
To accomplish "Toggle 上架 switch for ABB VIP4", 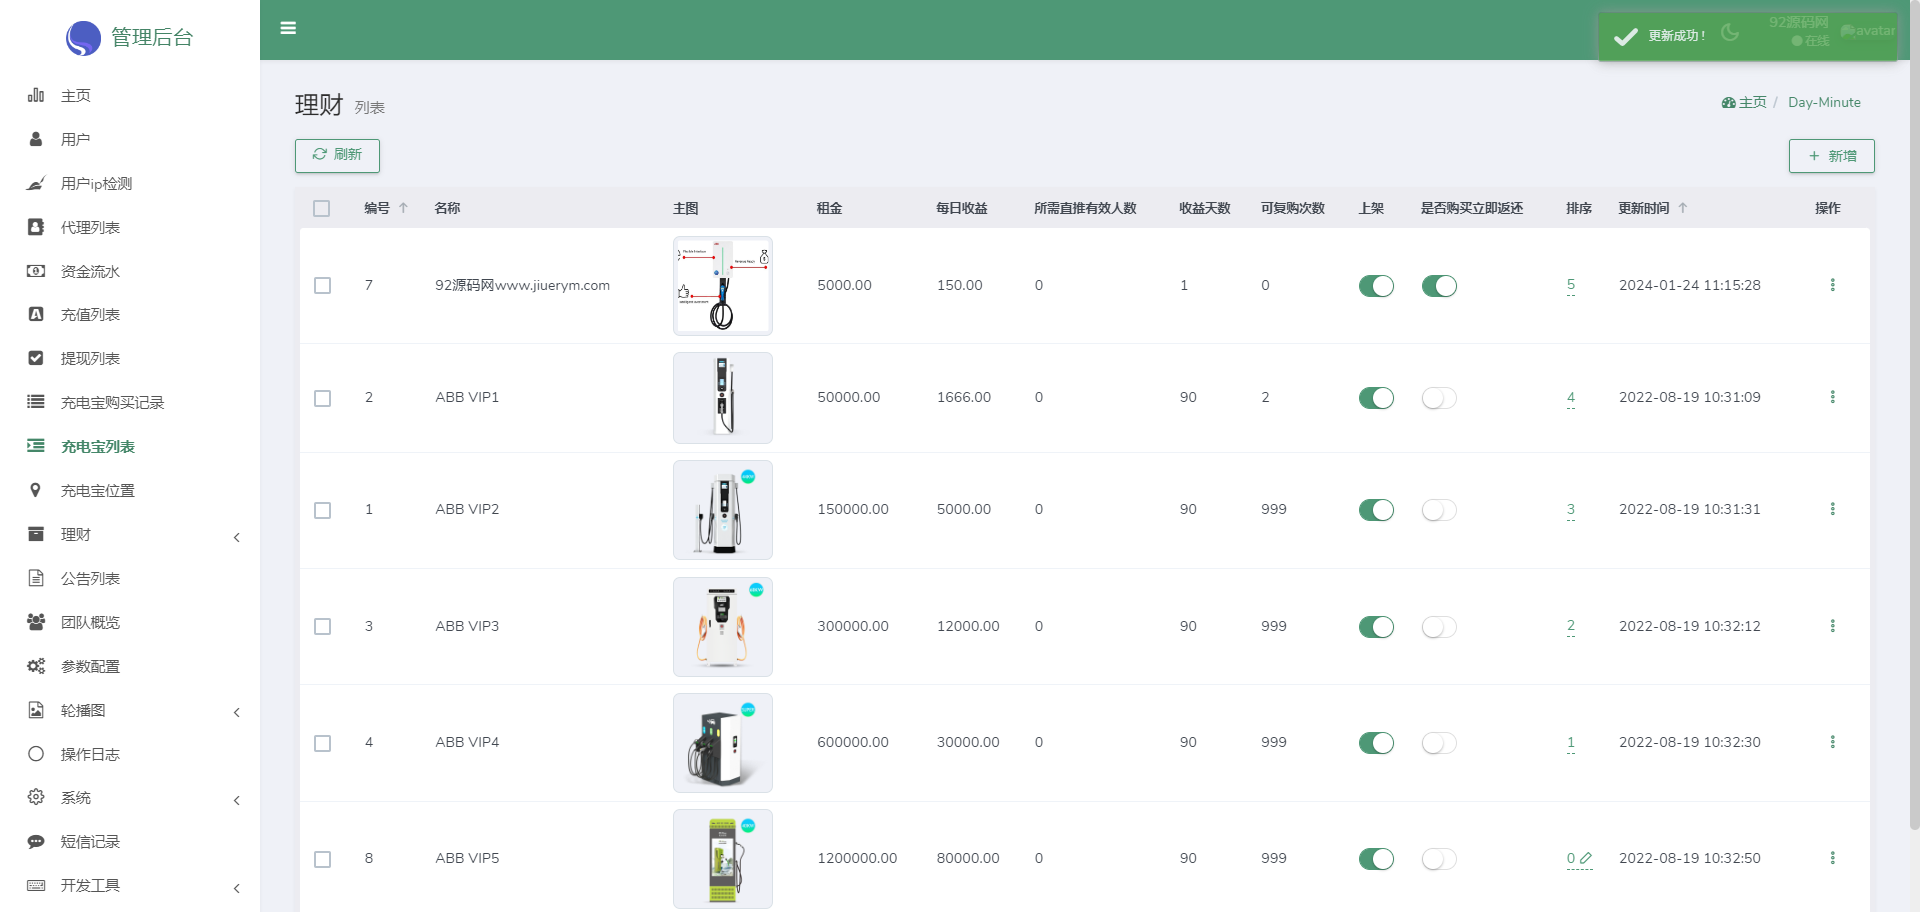I will [1376, 743].
